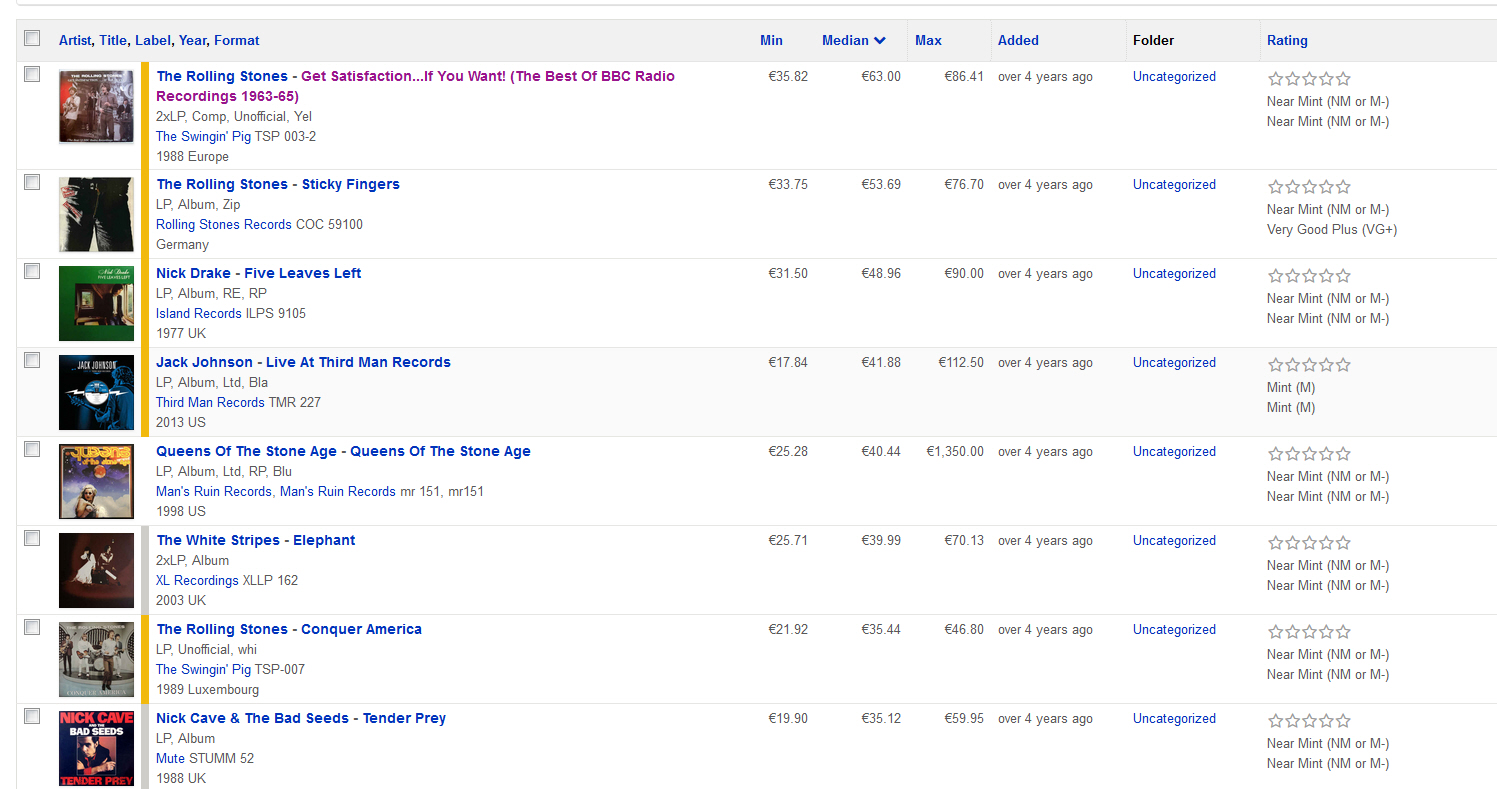
Task: Open the White Stripes Elephant cover thumbnail
Action: pos(96,571)
